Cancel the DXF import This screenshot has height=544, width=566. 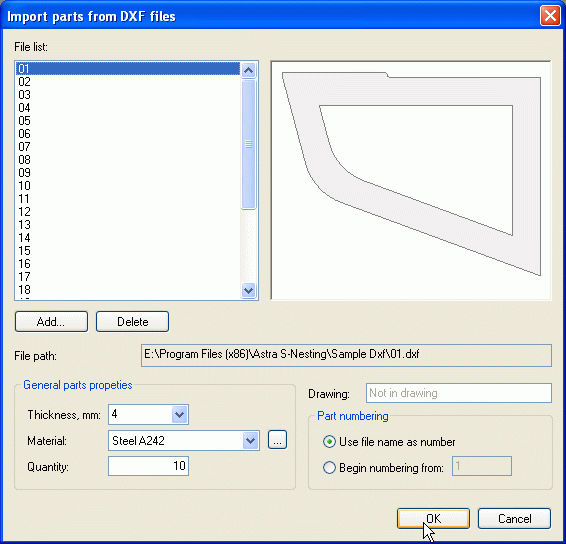click(x=514, y=518)
